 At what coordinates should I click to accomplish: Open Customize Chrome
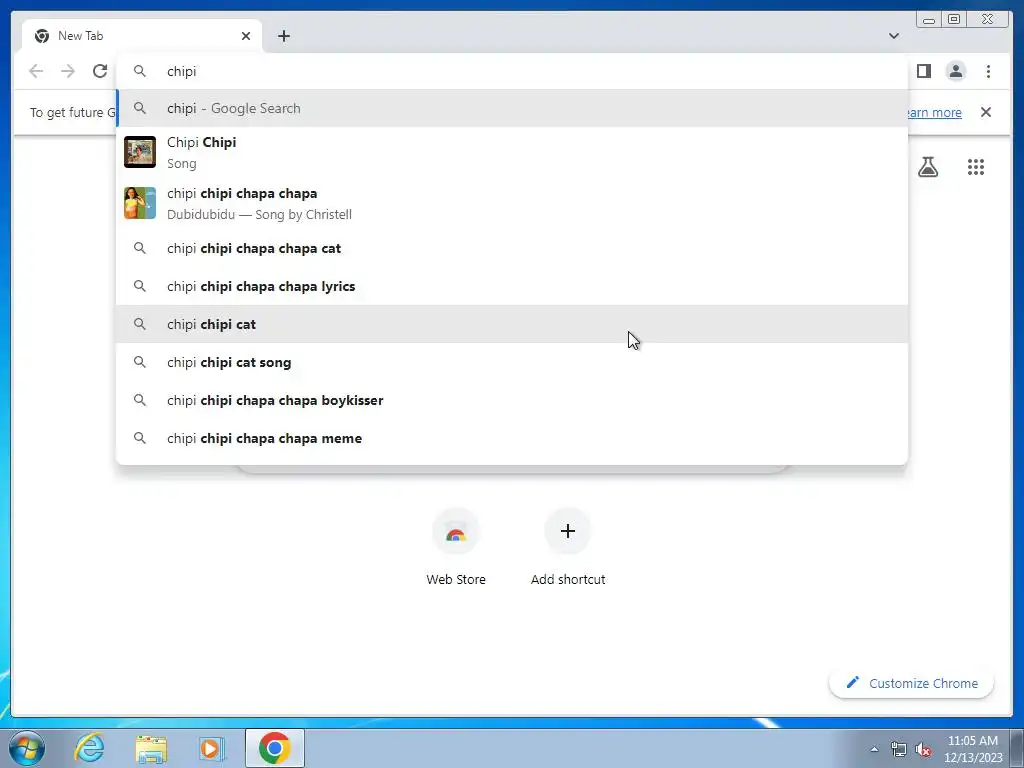912,683
